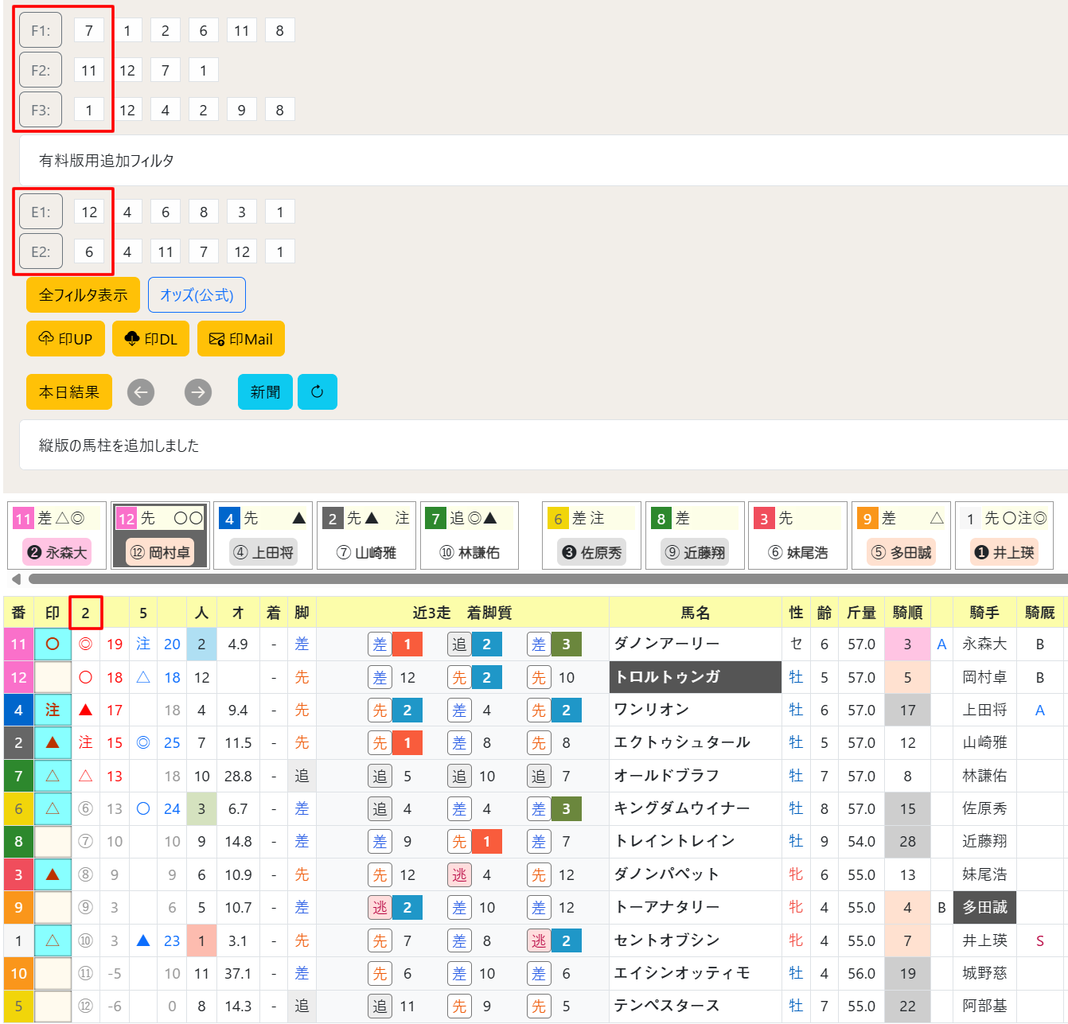The image size is (1068, 1024).
Task: Select horse card 4 上田将
Action: 263,536
